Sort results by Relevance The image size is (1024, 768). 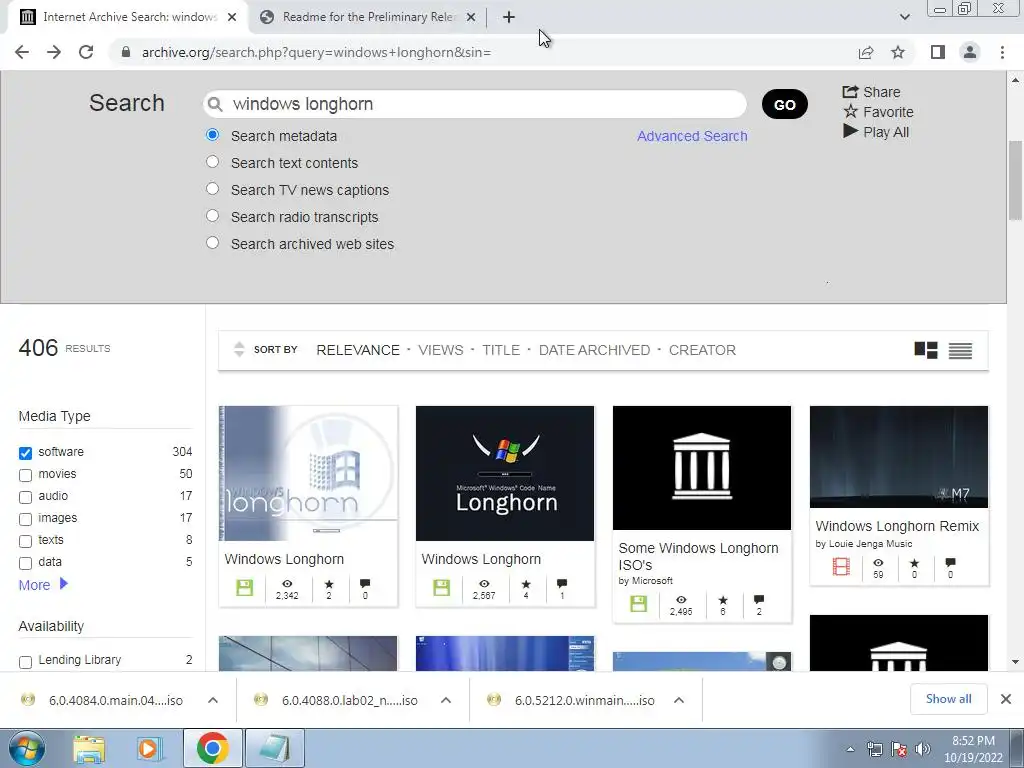[358, 350]
